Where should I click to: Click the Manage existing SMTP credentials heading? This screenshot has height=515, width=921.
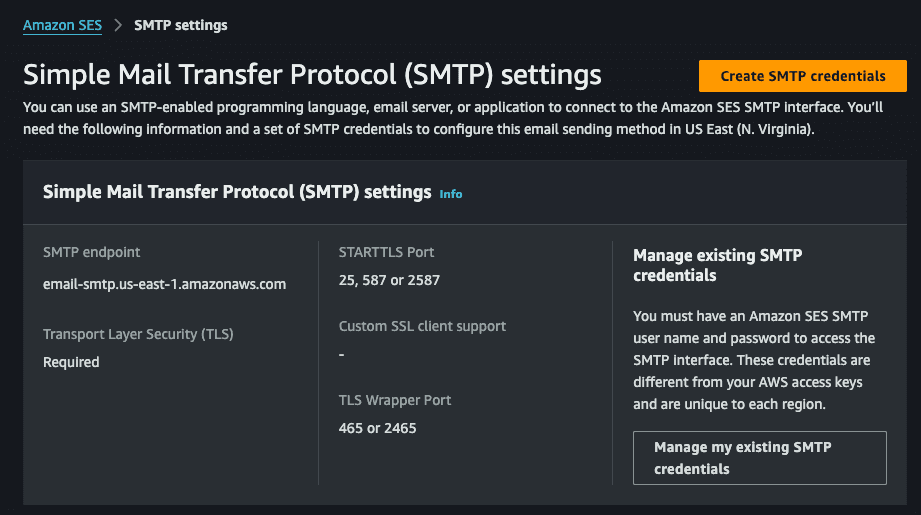pyautogui.click(x=718, y=265)
